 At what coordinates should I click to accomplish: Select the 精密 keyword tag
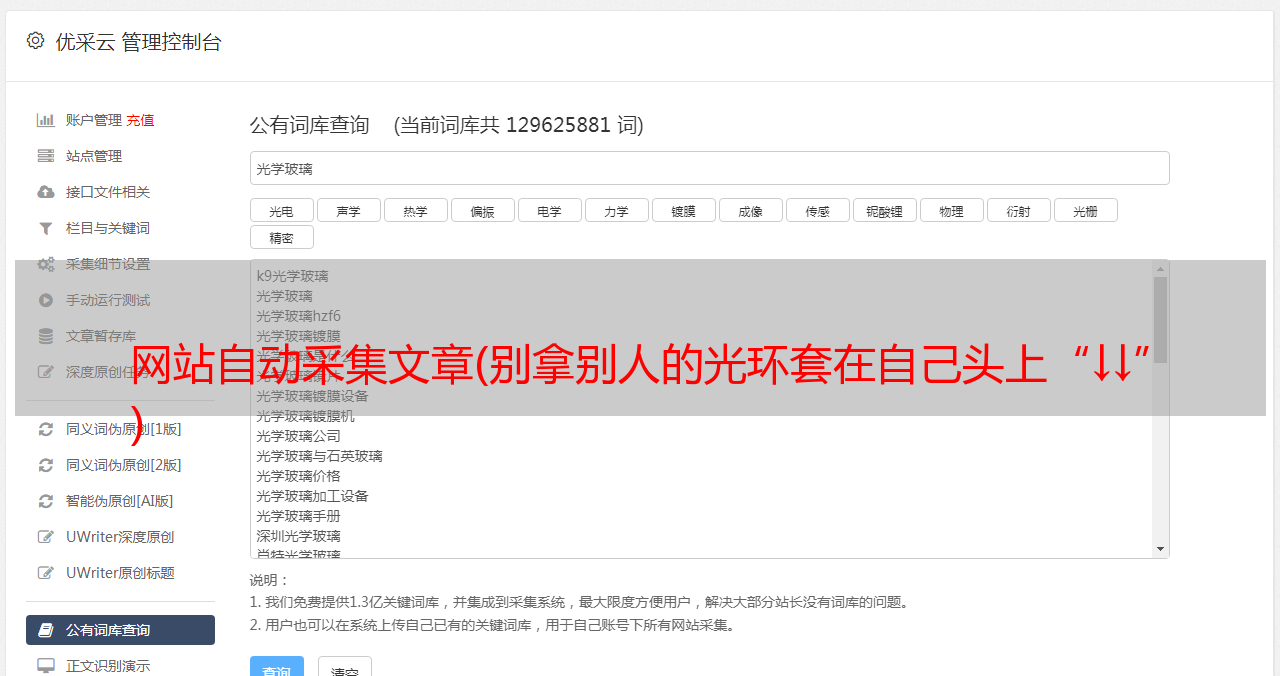[x=281, y=237]
